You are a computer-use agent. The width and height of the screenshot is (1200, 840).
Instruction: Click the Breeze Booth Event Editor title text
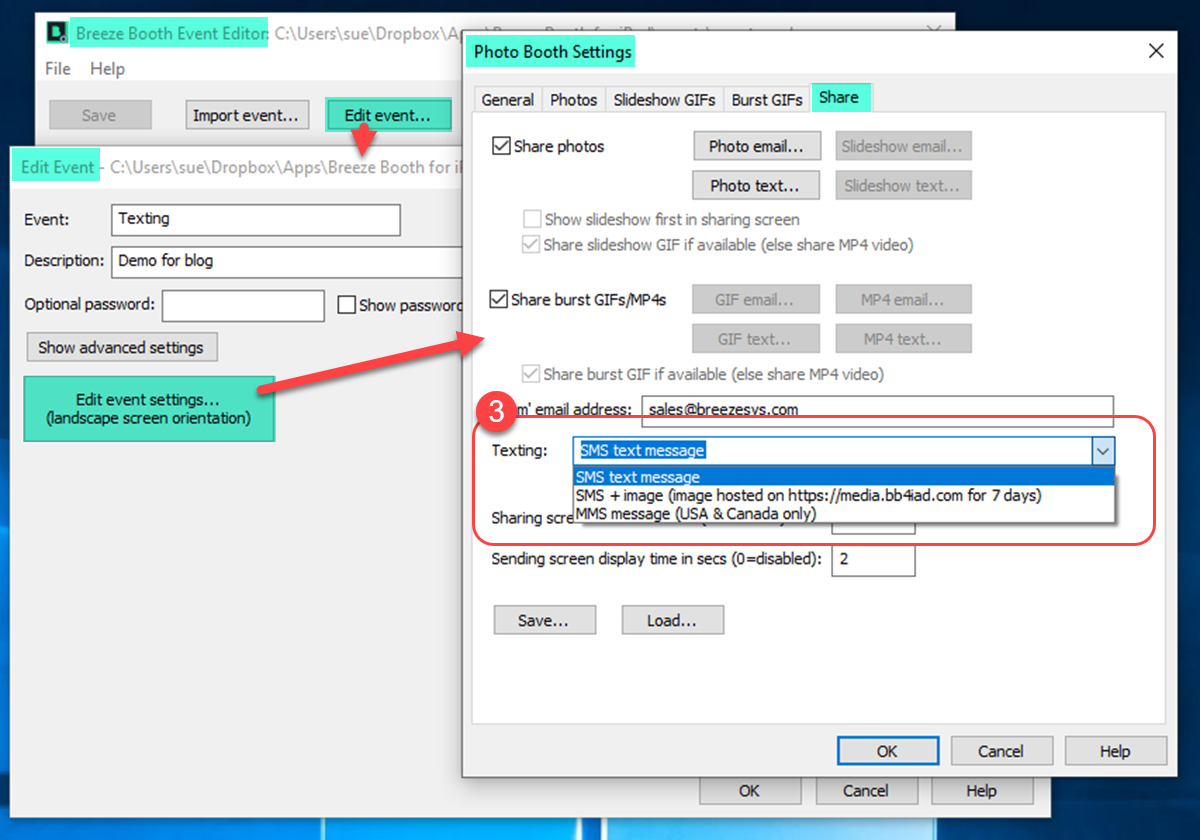[172, 33]
